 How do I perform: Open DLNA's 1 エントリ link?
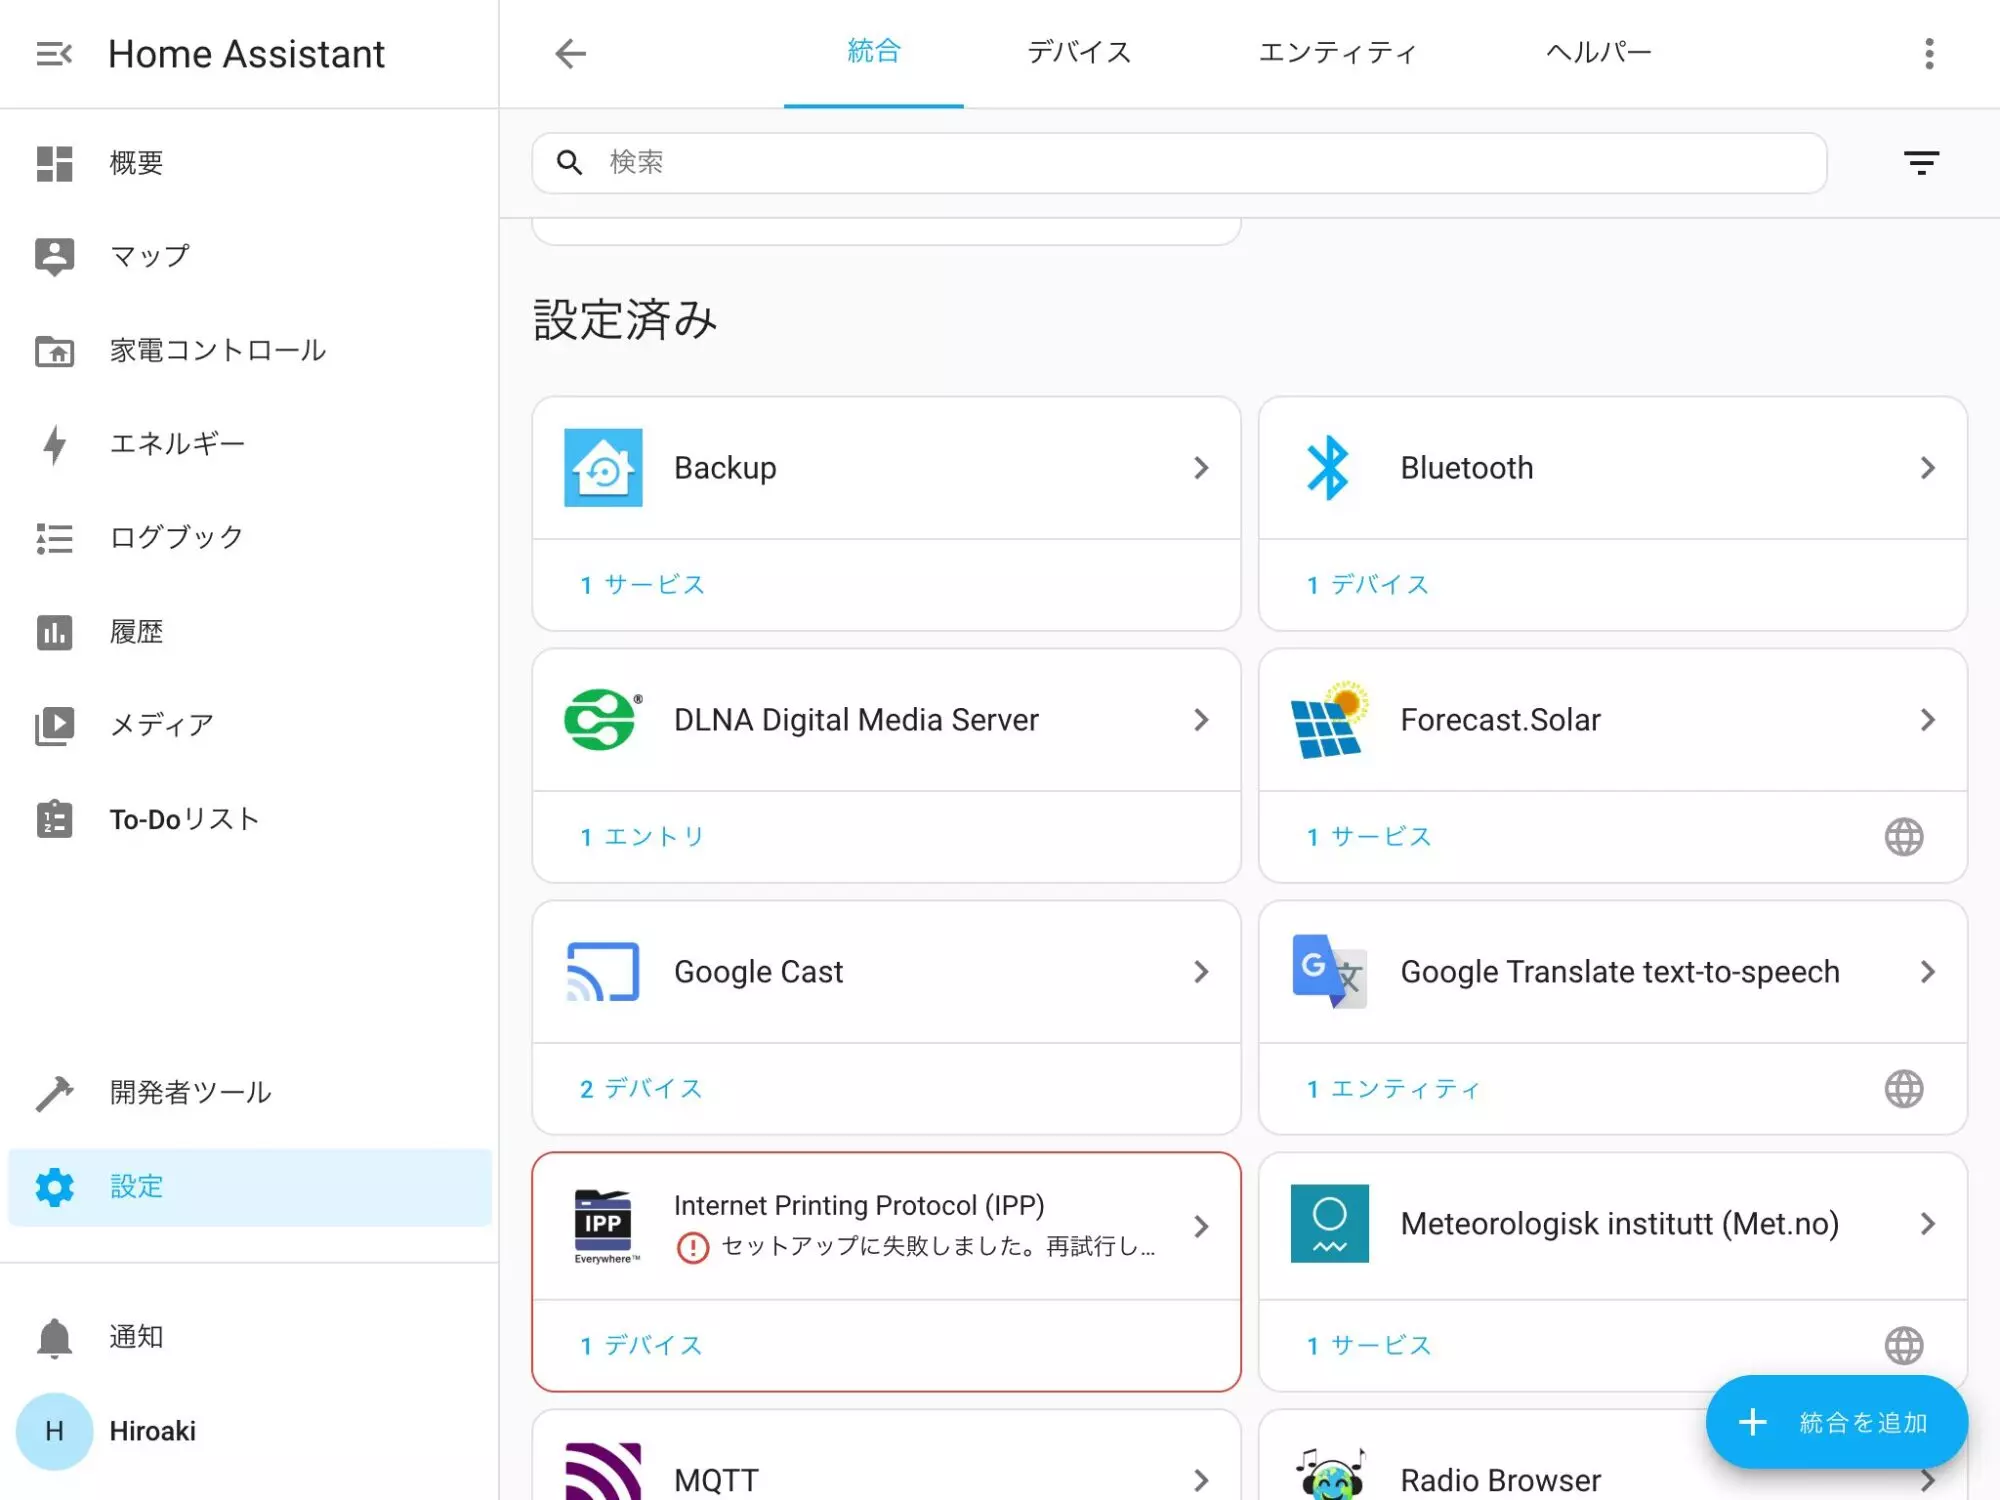643,837
